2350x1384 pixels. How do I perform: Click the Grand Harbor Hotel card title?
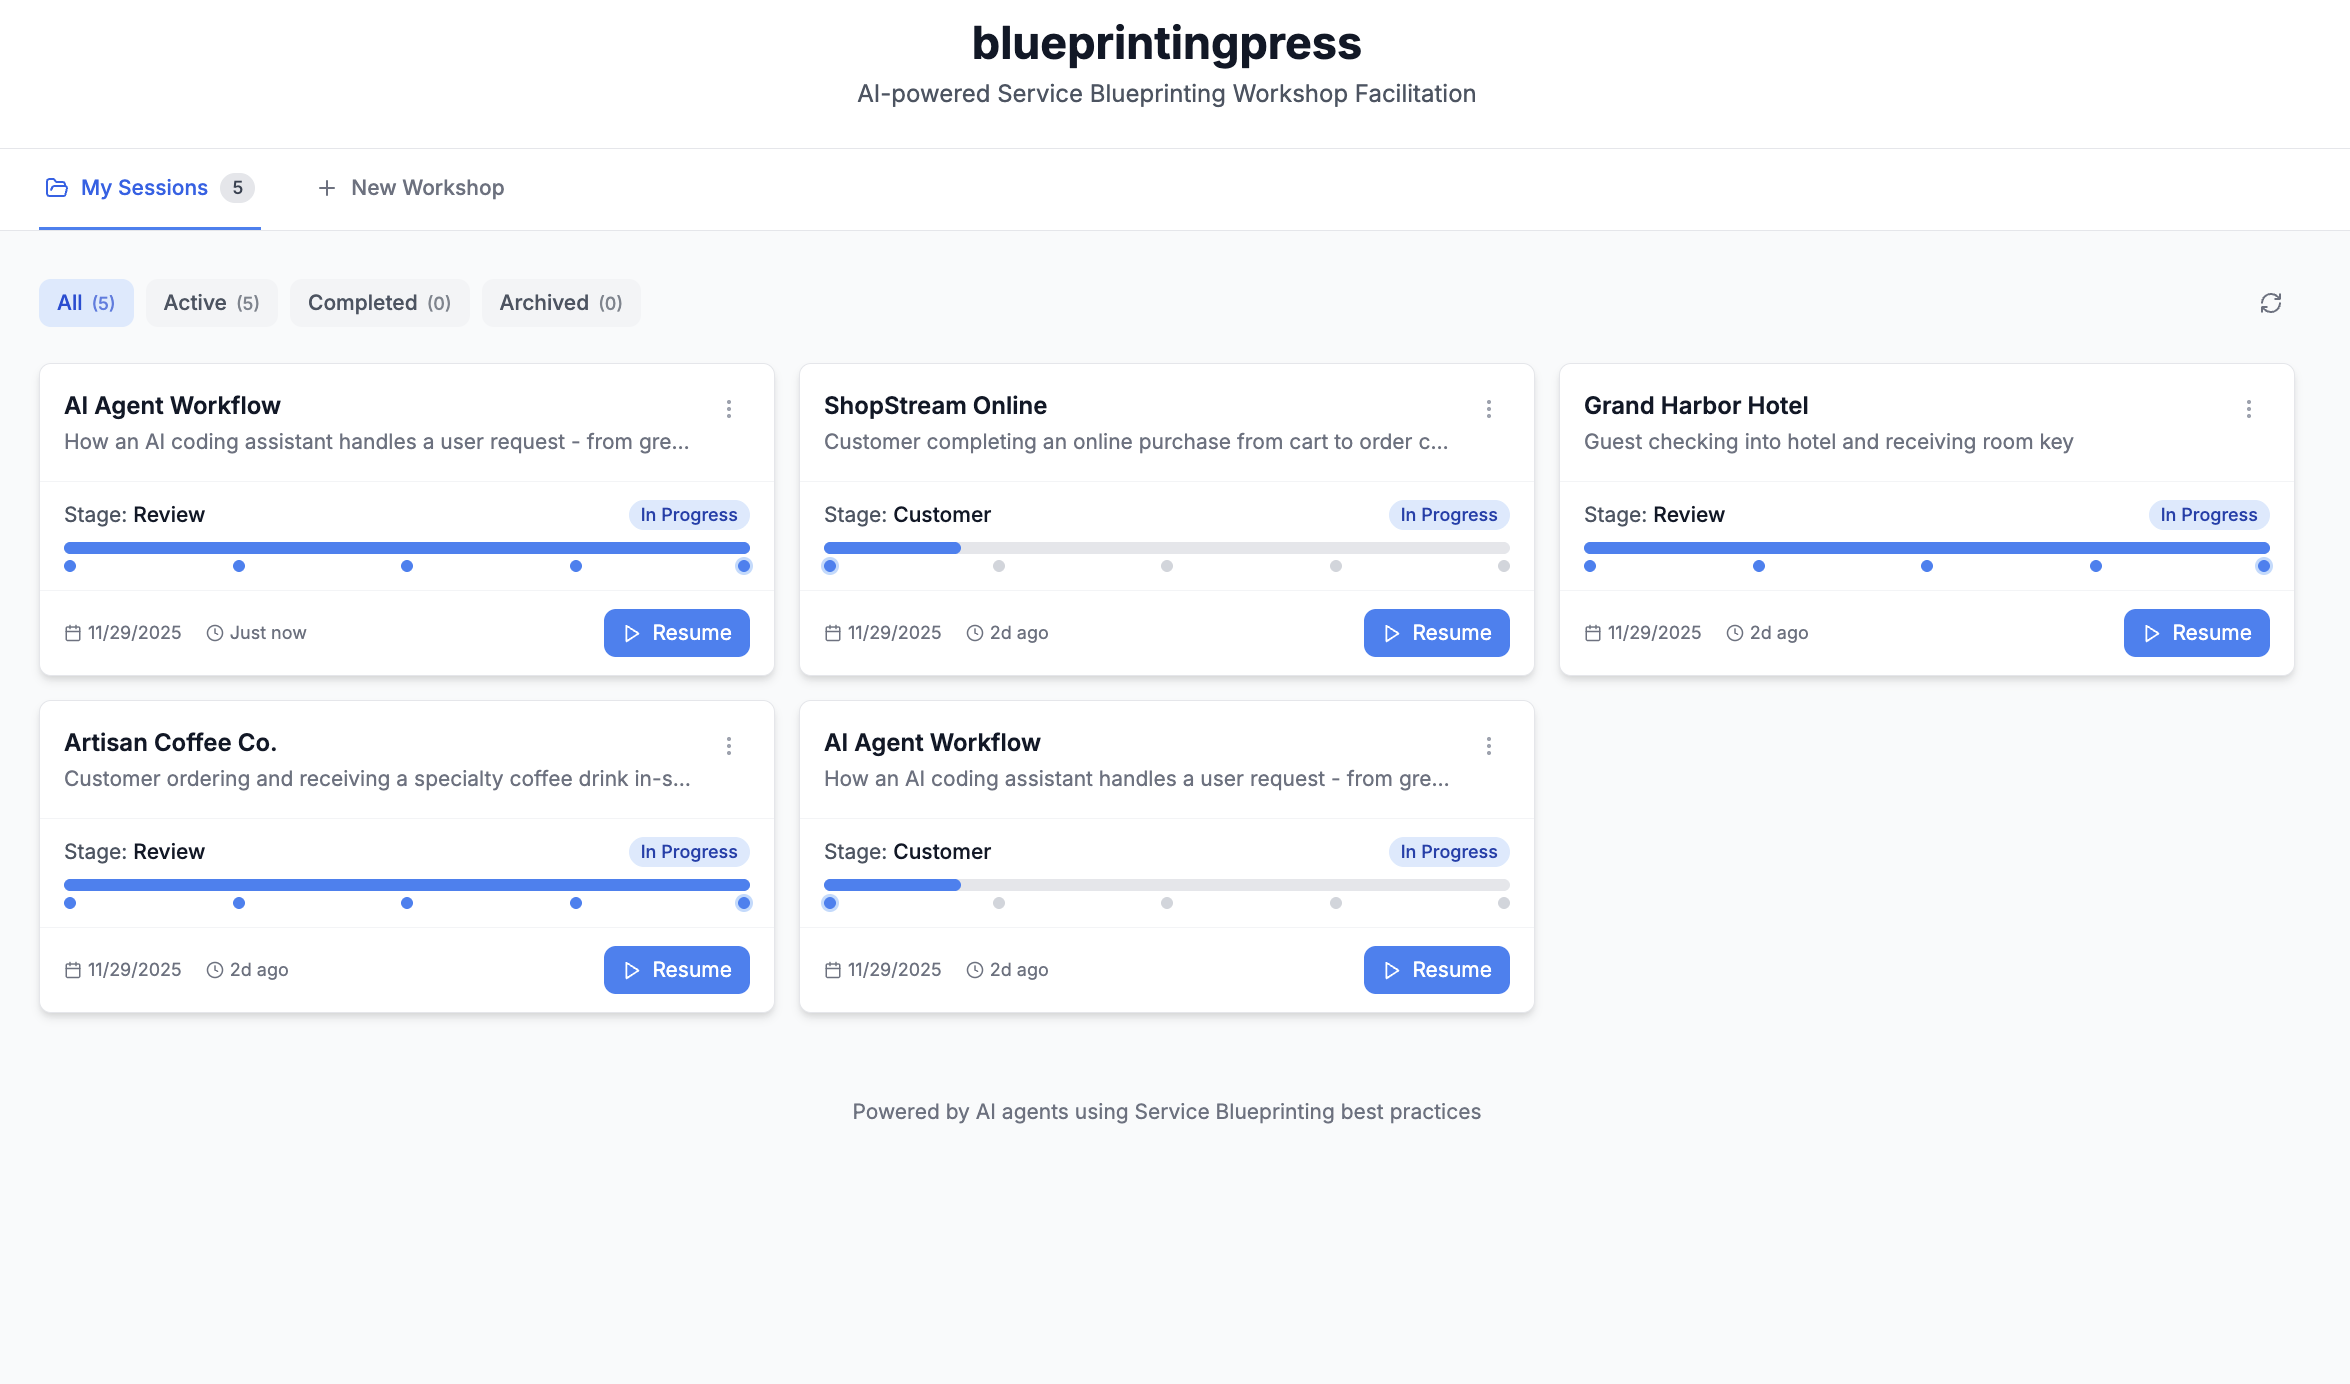[x=1696, y=406]
